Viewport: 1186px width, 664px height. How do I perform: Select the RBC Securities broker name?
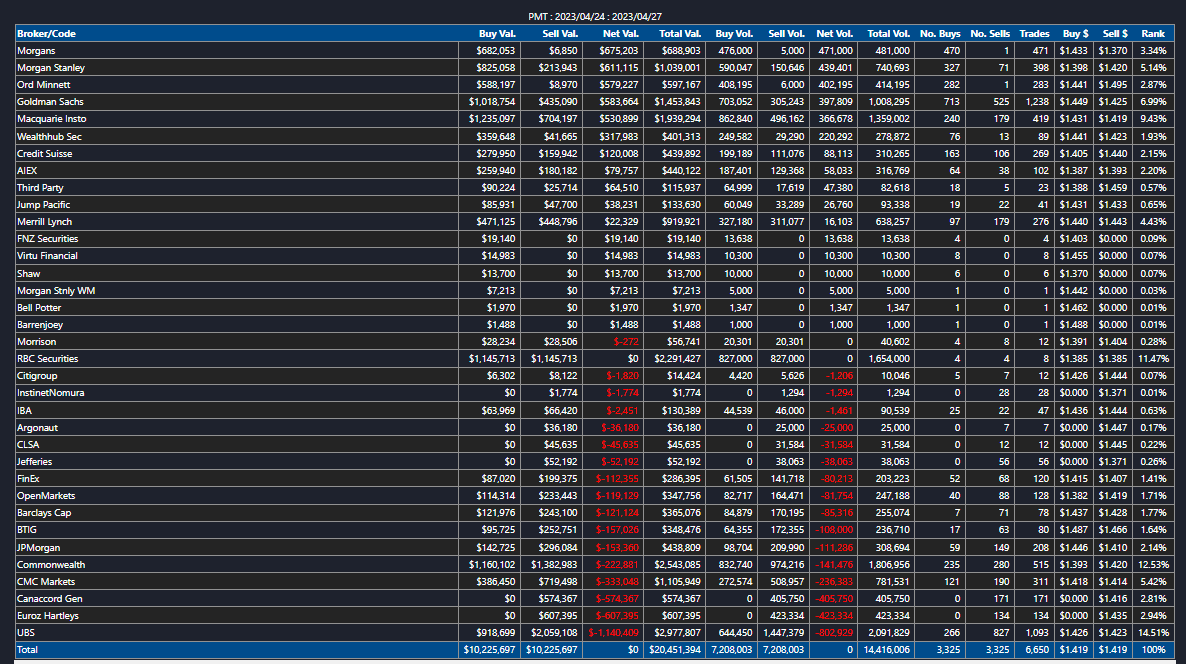coord(48,358)
